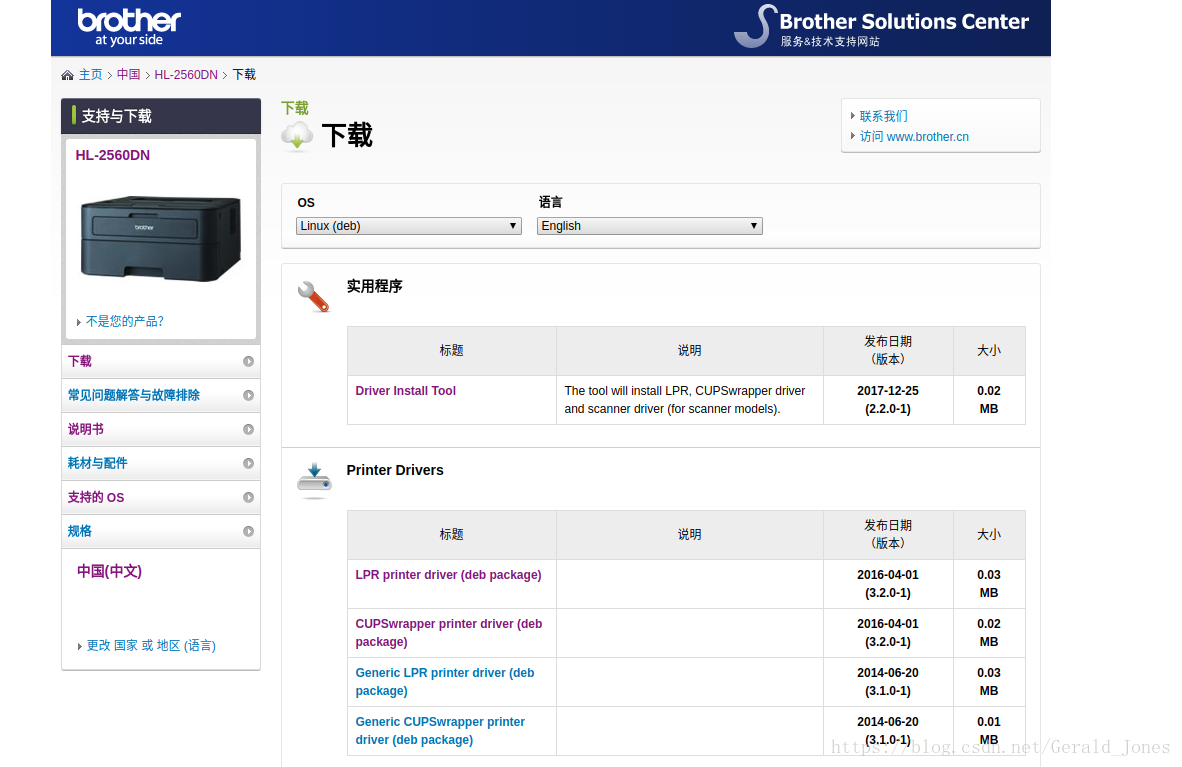
Task: Go to HL-2560DN in the breadcrumb
Action: point(185,75)
